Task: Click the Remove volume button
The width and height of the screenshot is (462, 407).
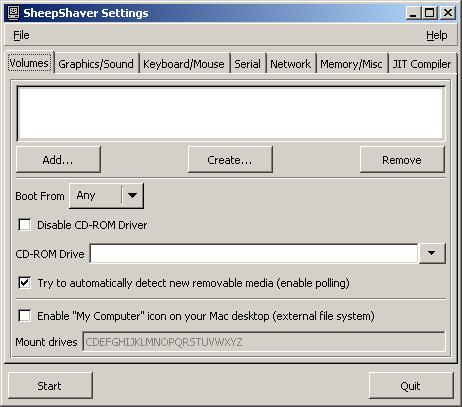Action: 402,160
